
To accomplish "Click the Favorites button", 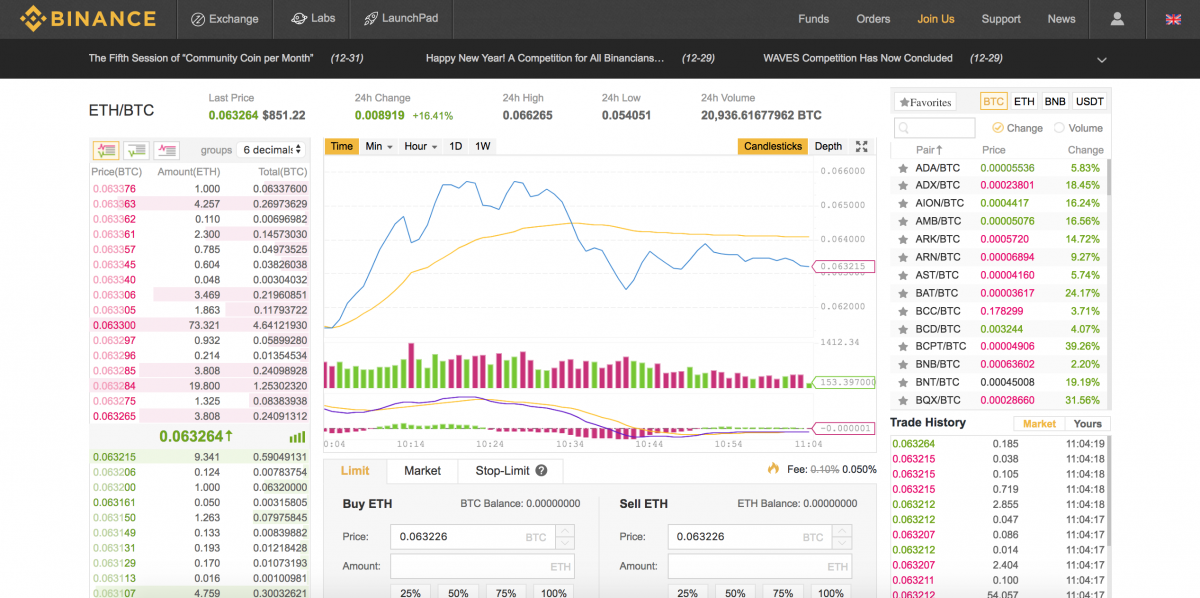I will (925, 102).
